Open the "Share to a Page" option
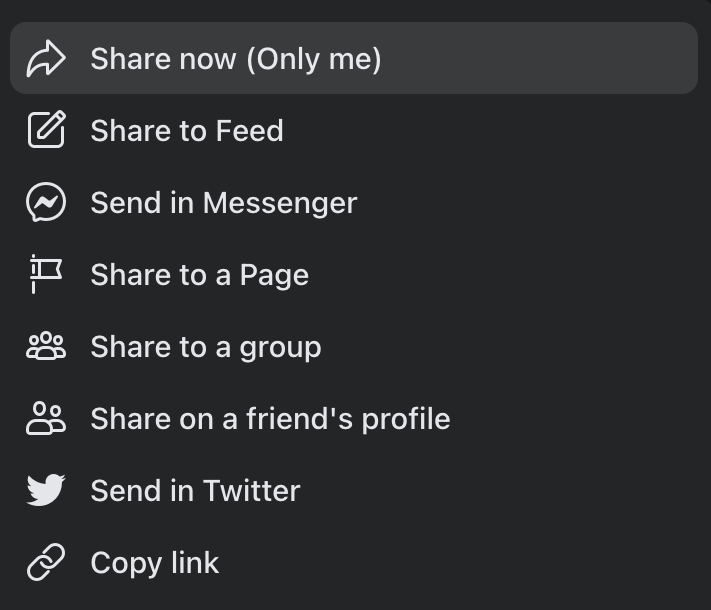Viewport: 711px width, 610px height. (x=199, y=275)
